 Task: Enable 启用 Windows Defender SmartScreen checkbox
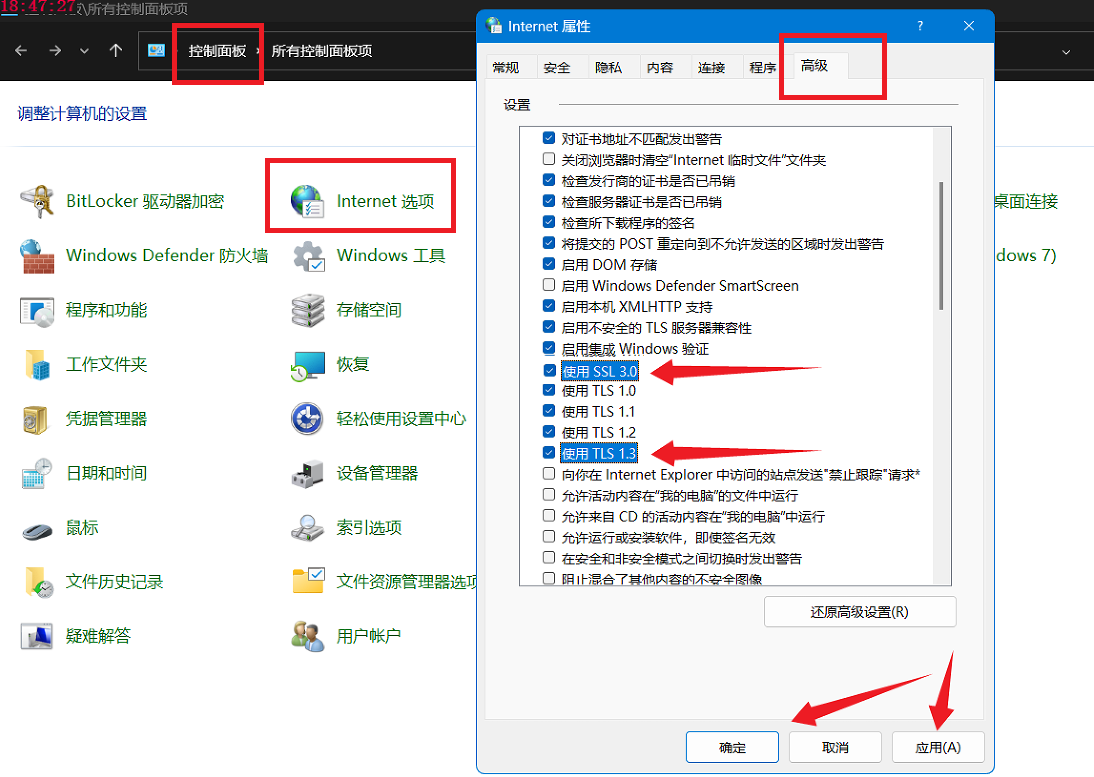point(549,285)
